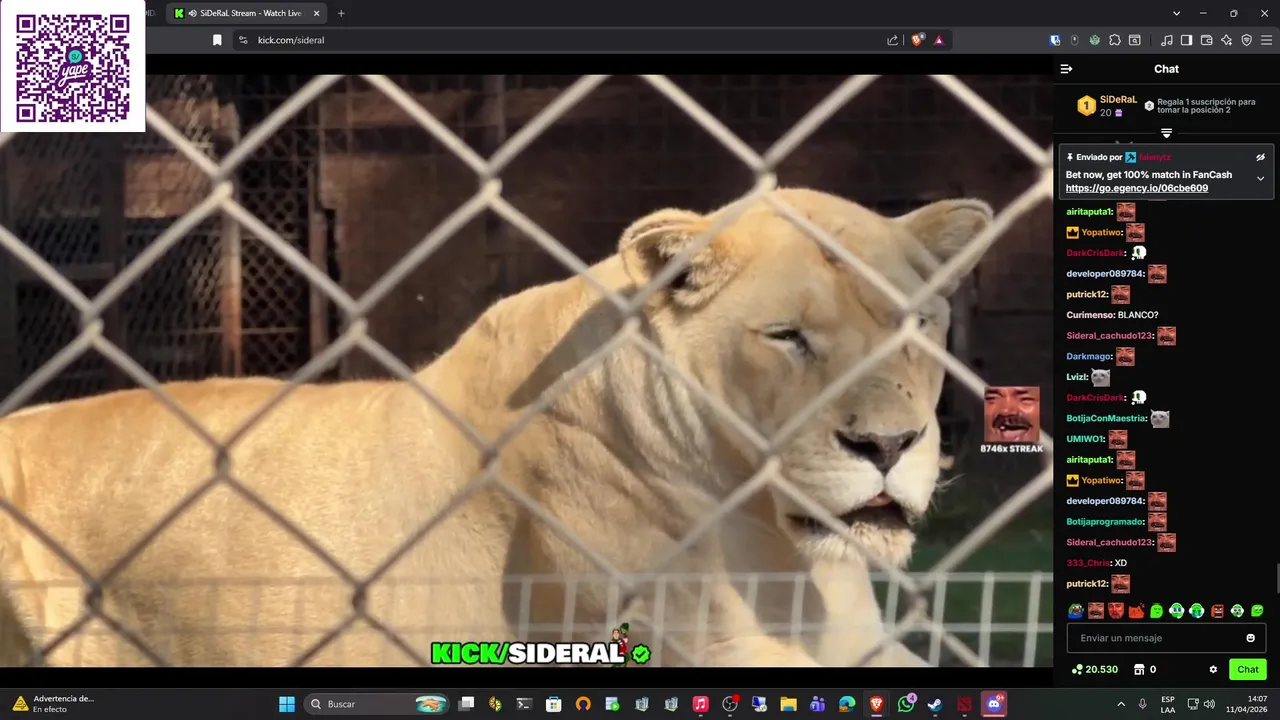Open the emoji picker in the message box
This screenshot has height=720, width=1280.
click(1250, 638)
